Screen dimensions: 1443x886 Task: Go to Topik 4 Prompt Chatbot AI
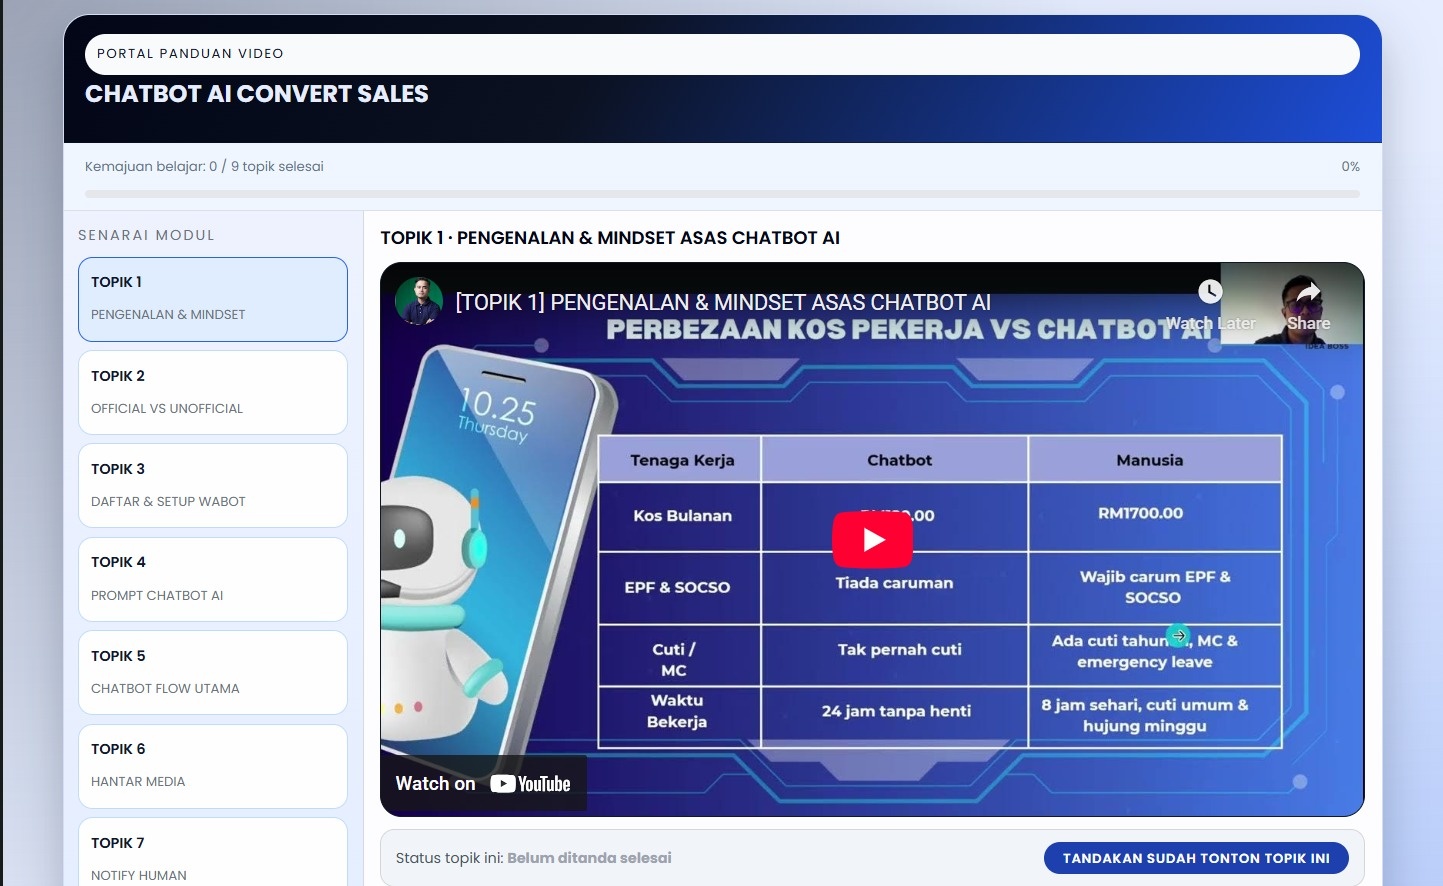(x=213, y=579)
